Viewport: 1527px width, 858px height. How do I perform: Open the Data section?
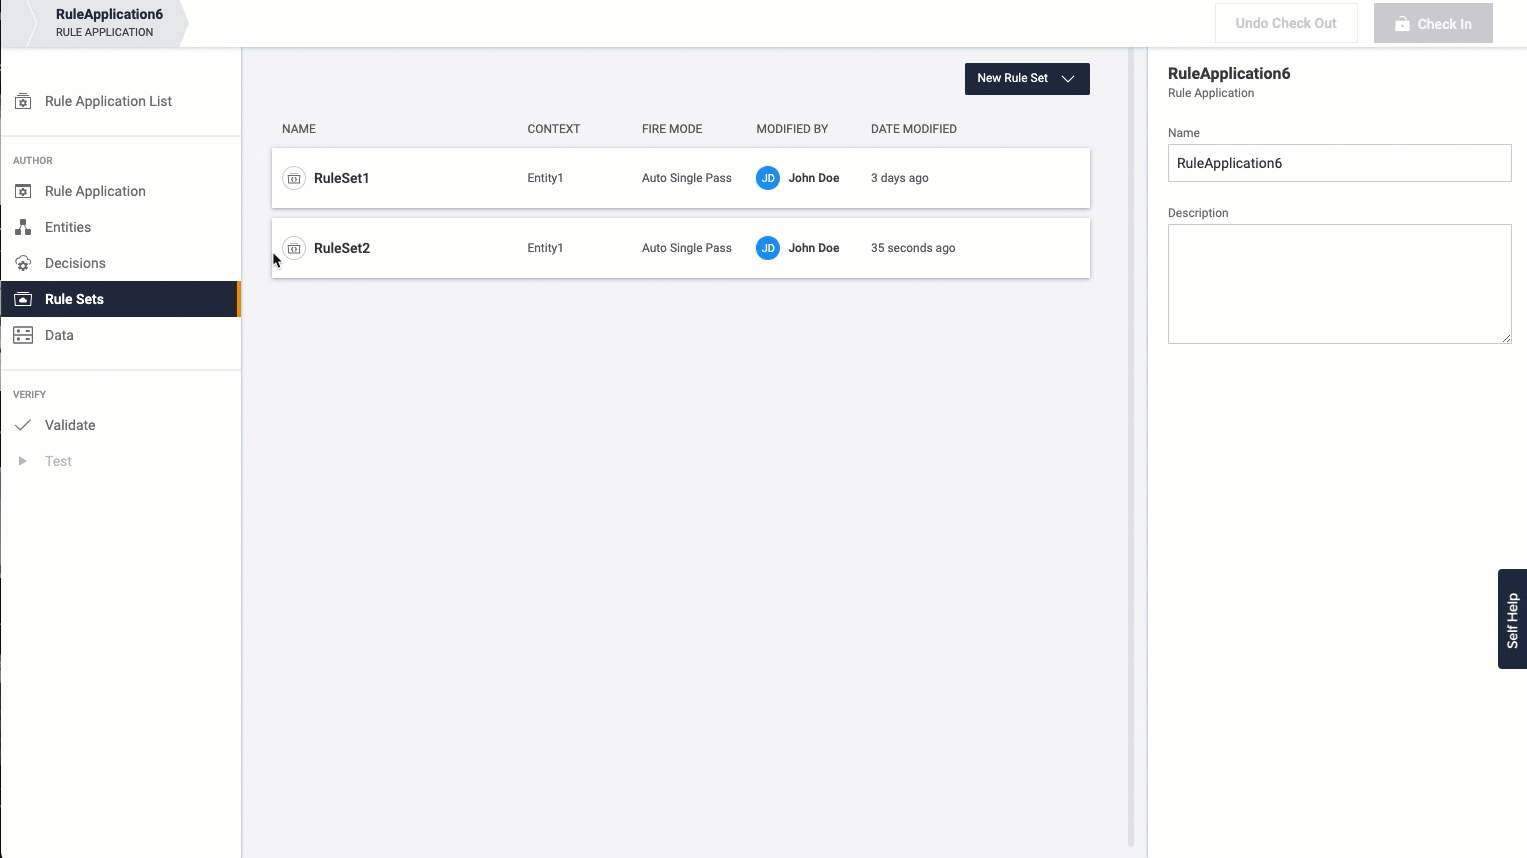tap(121, 335)
